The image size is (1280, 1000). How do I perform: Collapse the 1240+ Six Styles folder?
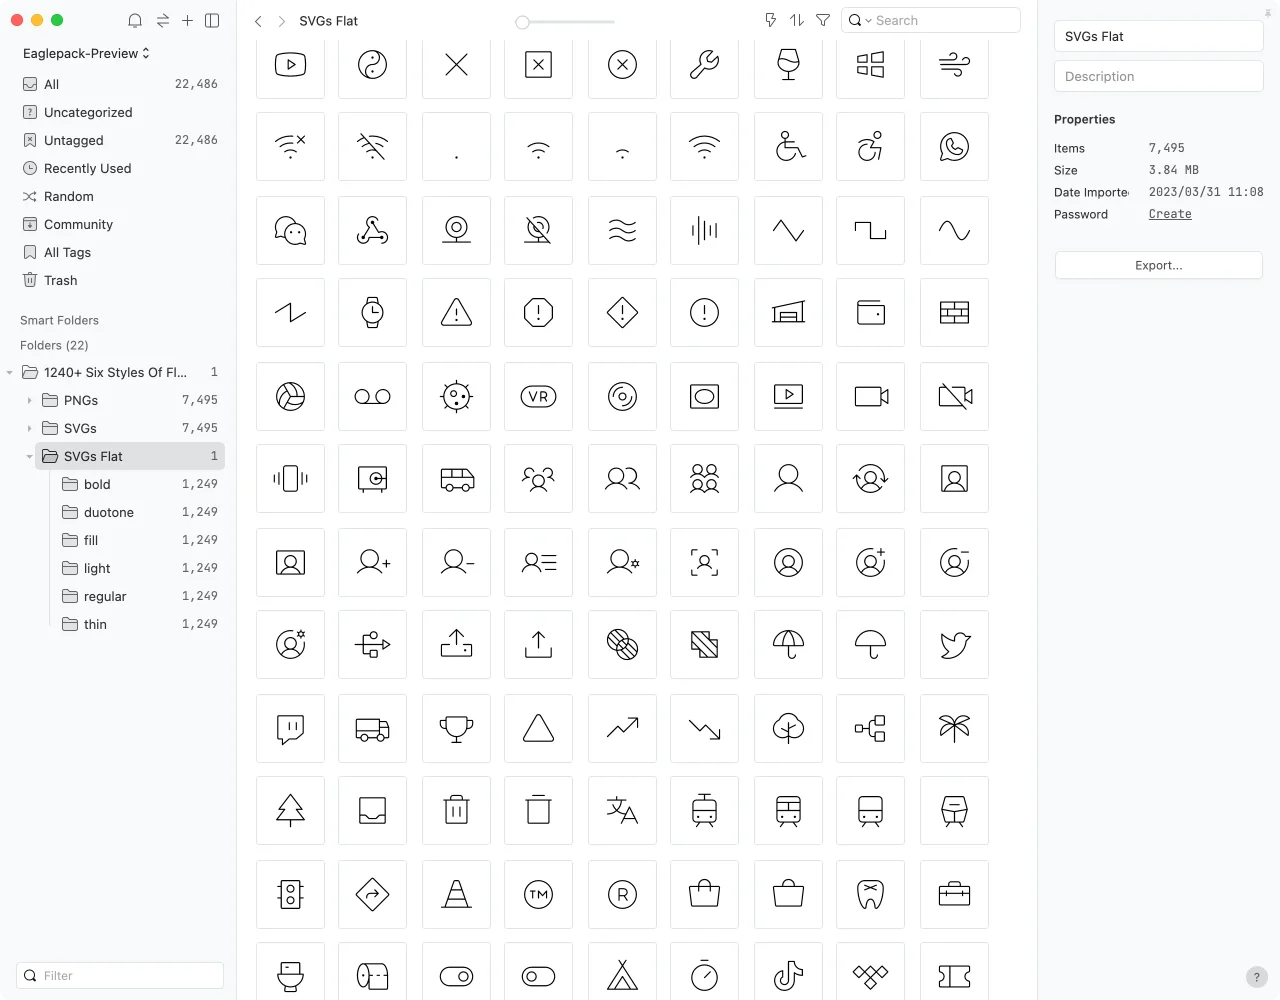click(10, 372)
